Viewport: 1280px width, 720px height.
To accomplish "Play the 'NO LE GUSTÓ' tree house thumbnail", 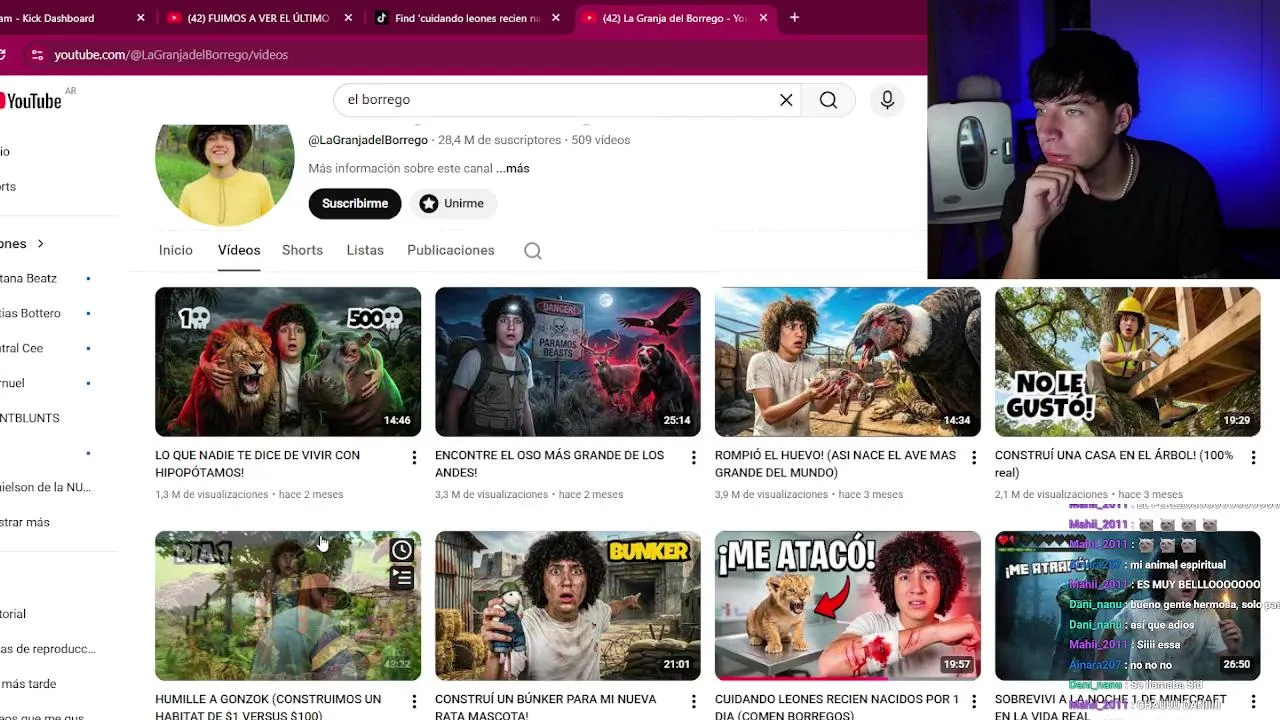I will click(x=1128, y=362).
